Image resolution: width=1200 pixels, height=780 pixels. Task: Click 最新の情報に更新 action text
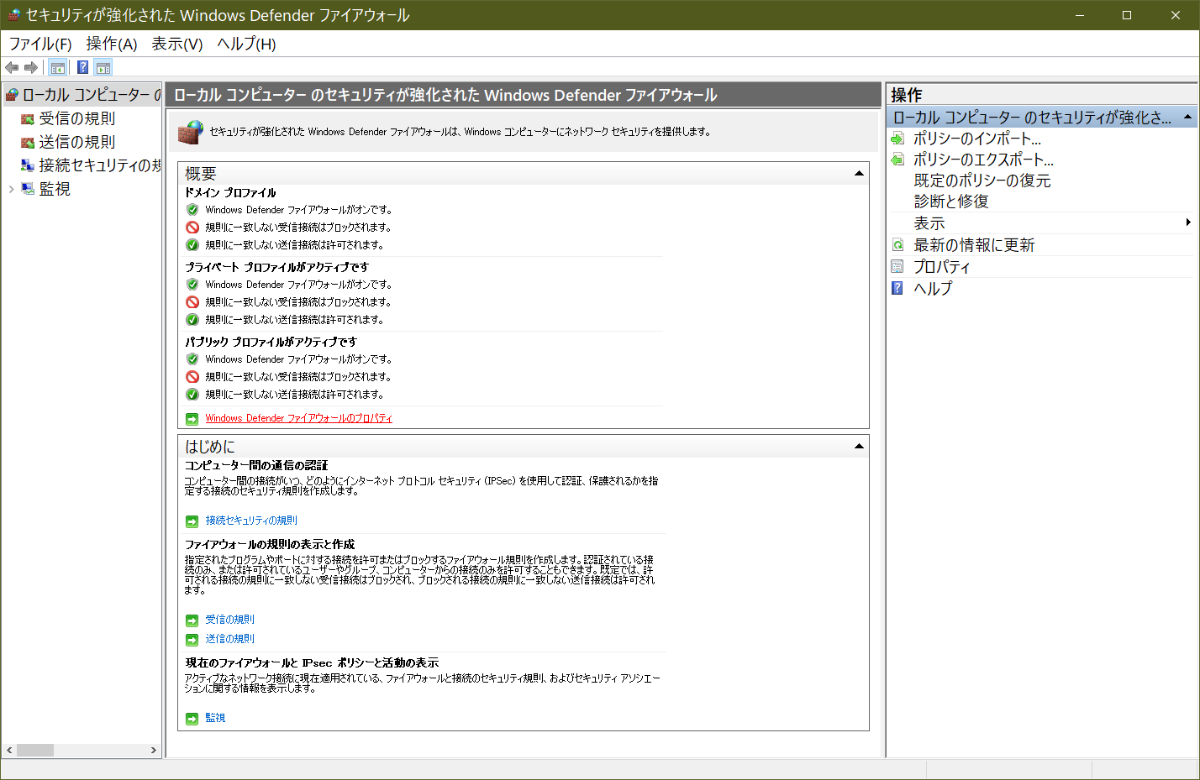[974, 245]
